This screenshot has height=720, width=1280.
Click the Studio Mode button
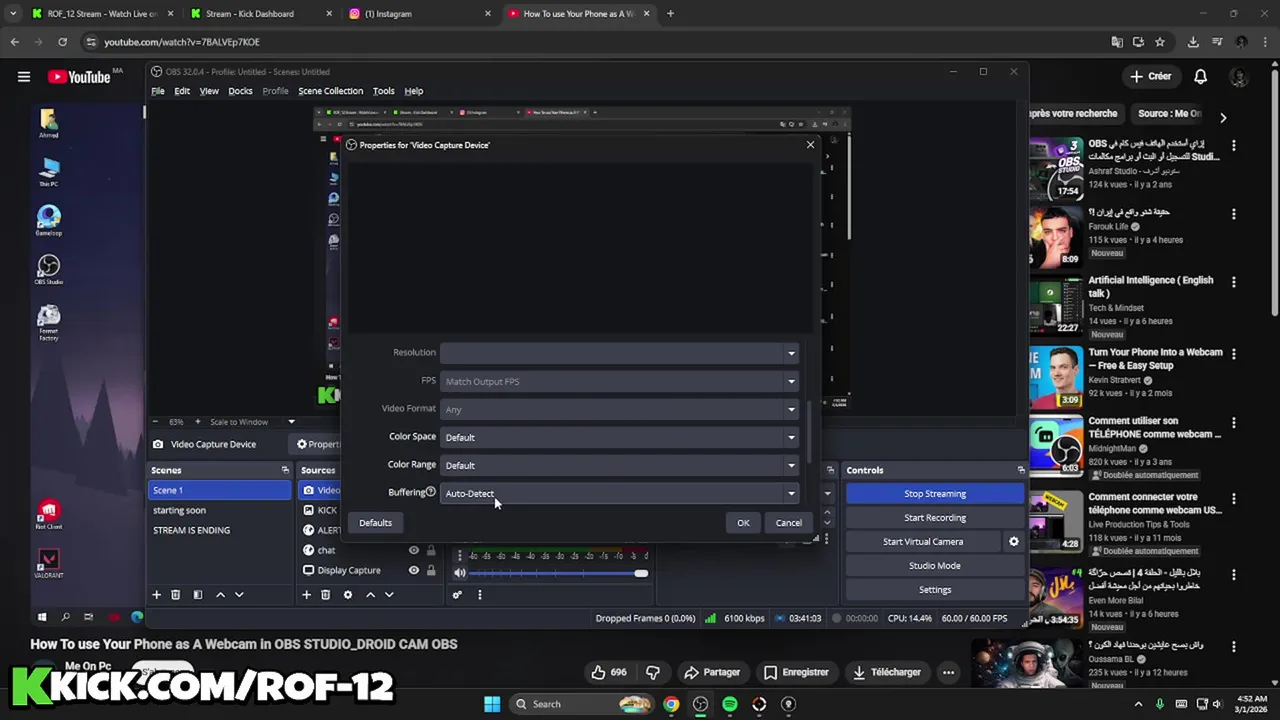(x=935, y=566)
